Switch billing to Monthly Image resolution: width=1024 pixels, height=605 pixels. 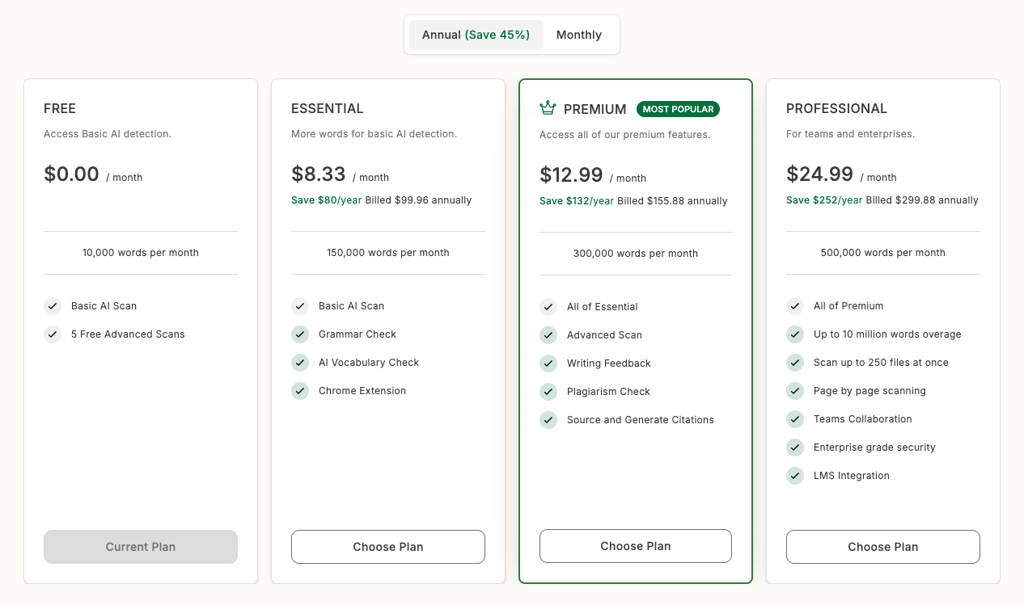click(579, 35)
